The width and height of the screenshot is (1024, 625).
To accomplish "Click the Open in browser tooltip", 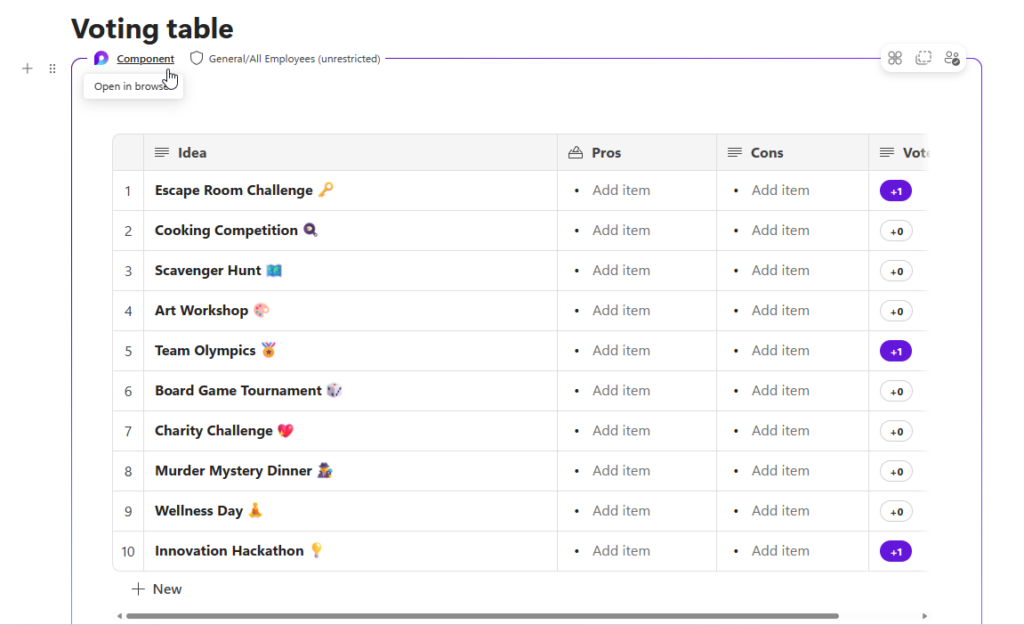I will (133, 86).
